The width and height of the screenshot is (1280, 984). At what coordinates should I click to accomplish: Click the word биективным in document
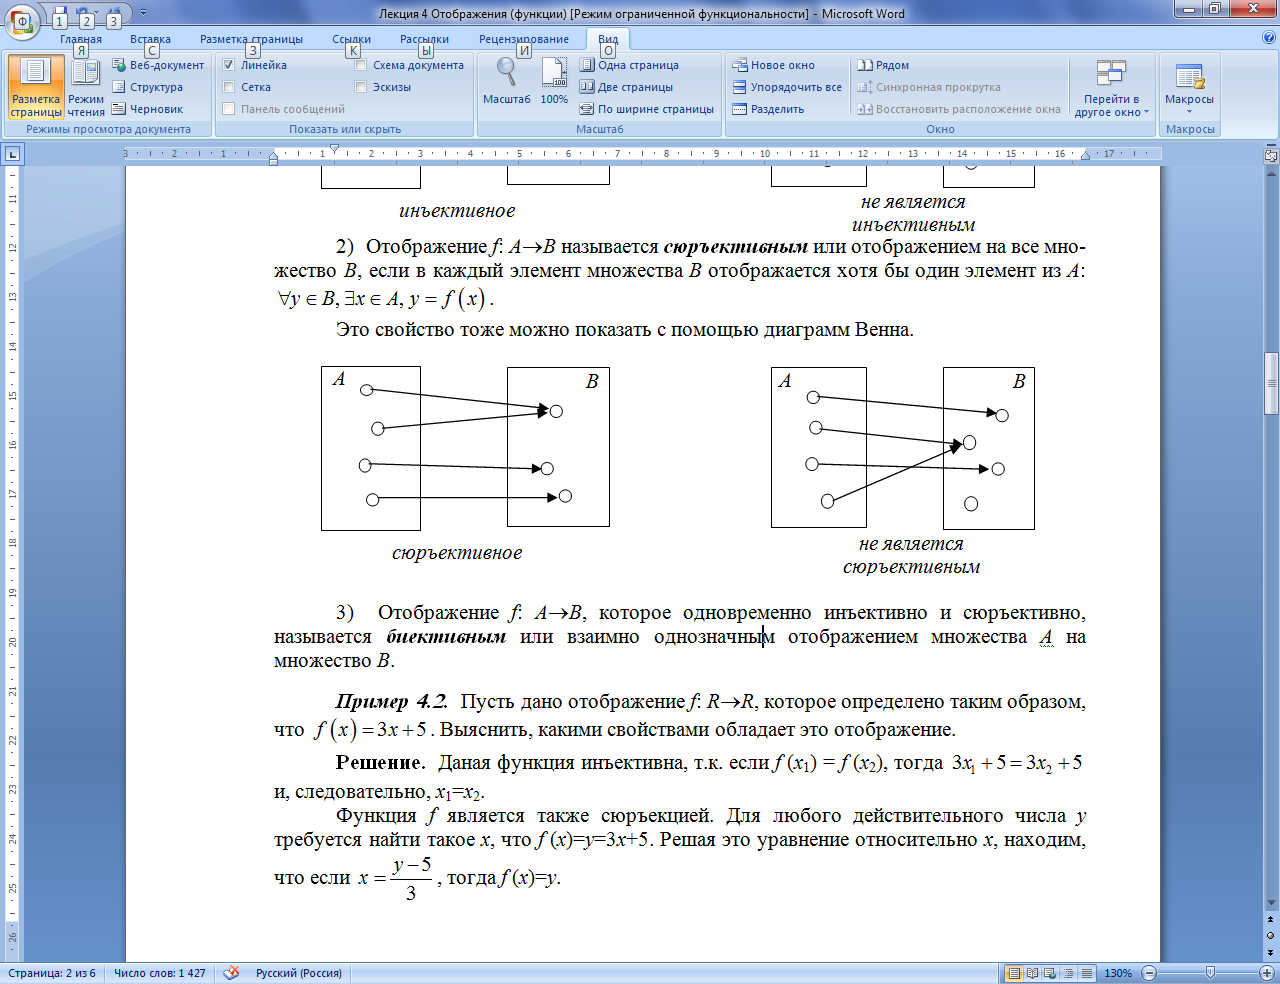coord(446,637)
